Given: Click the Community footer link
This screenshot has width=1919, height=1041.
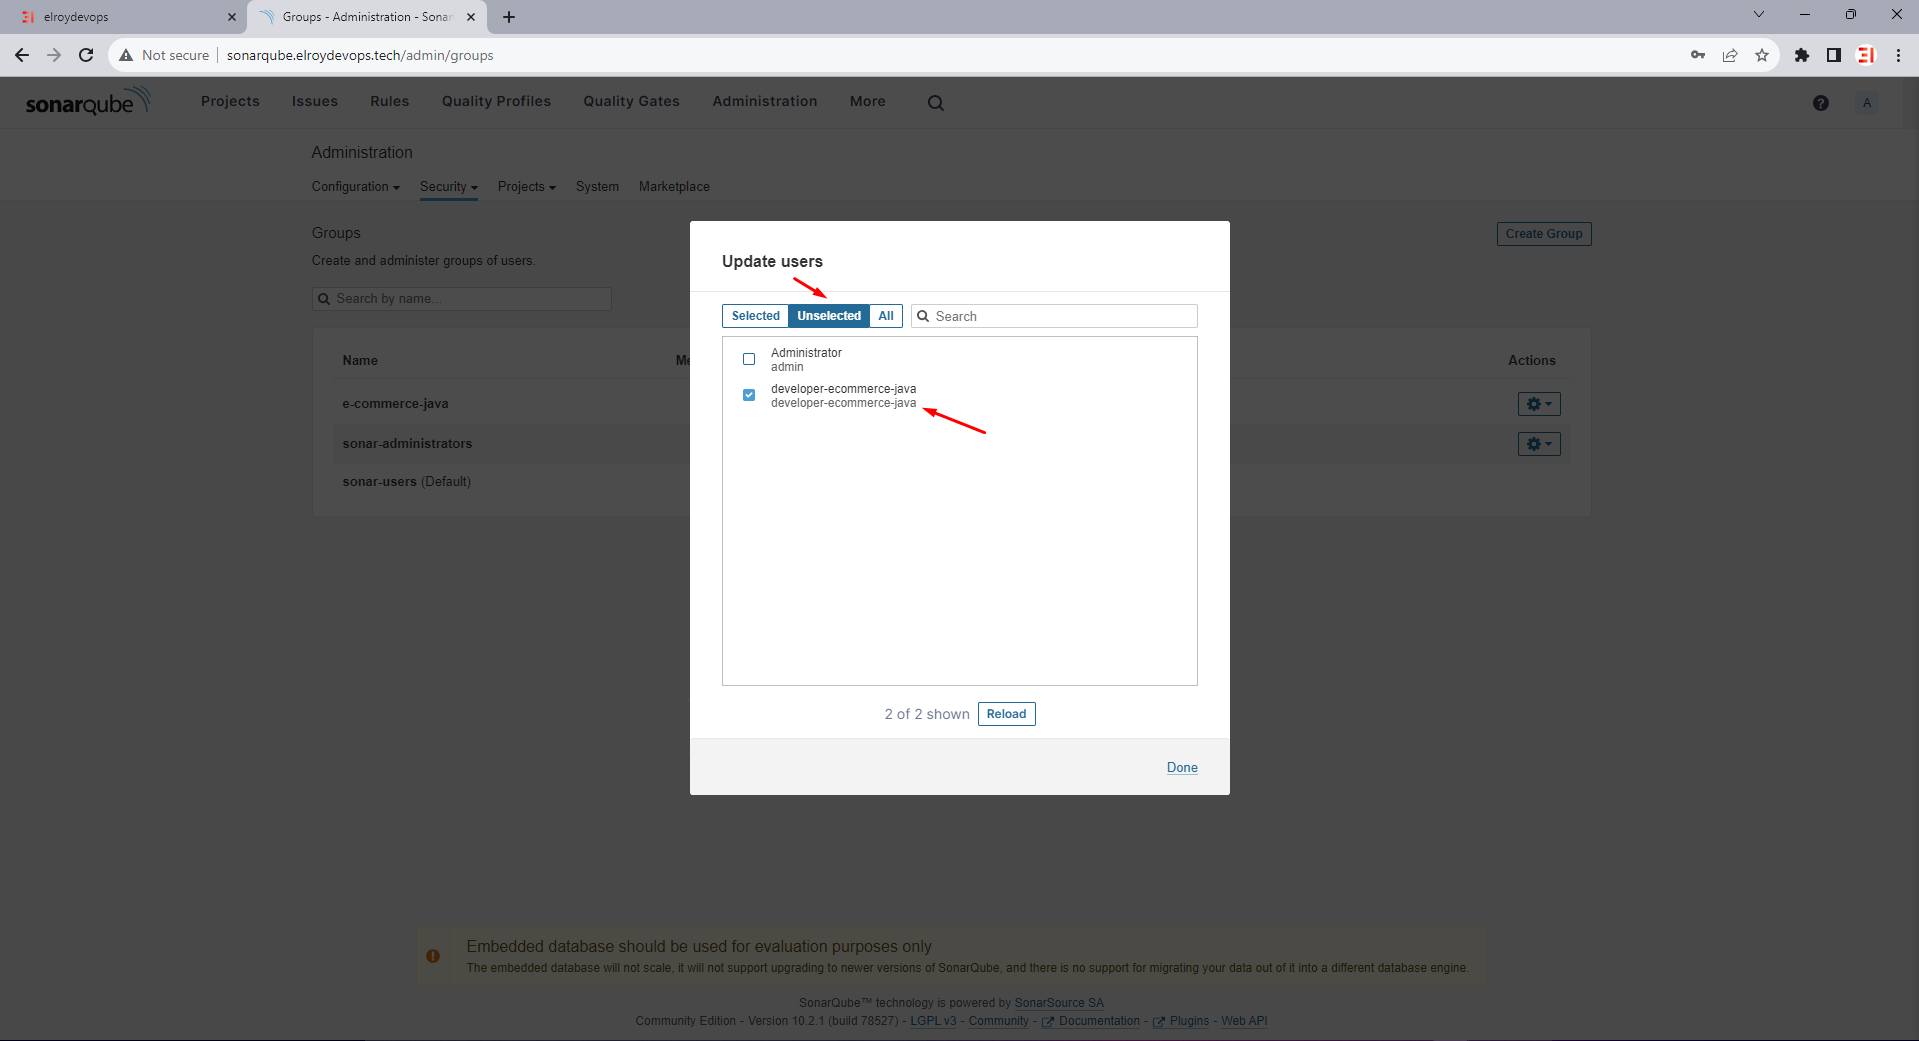Looking at the screenshot, I should (998, 1021).
